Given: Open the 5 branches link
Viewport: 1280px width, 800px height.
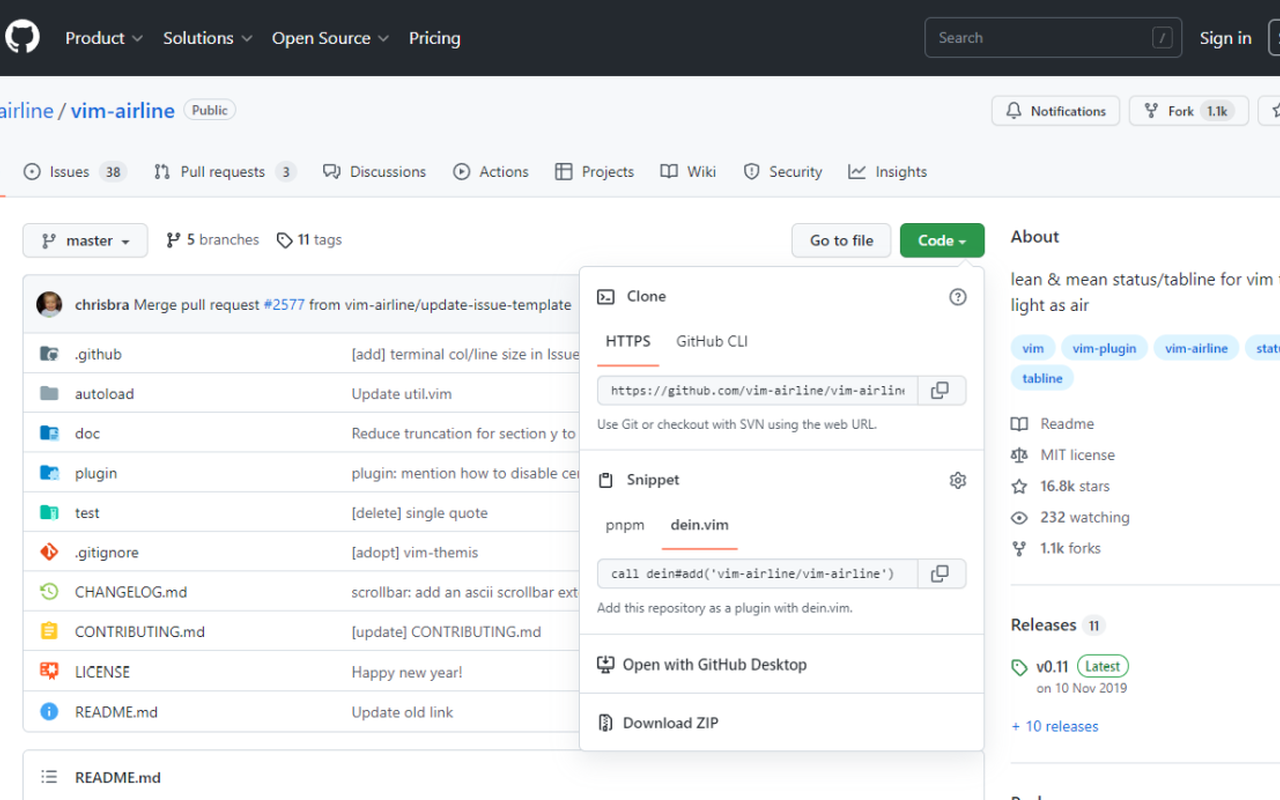Looking at the screenshot, I should [212, 240].
